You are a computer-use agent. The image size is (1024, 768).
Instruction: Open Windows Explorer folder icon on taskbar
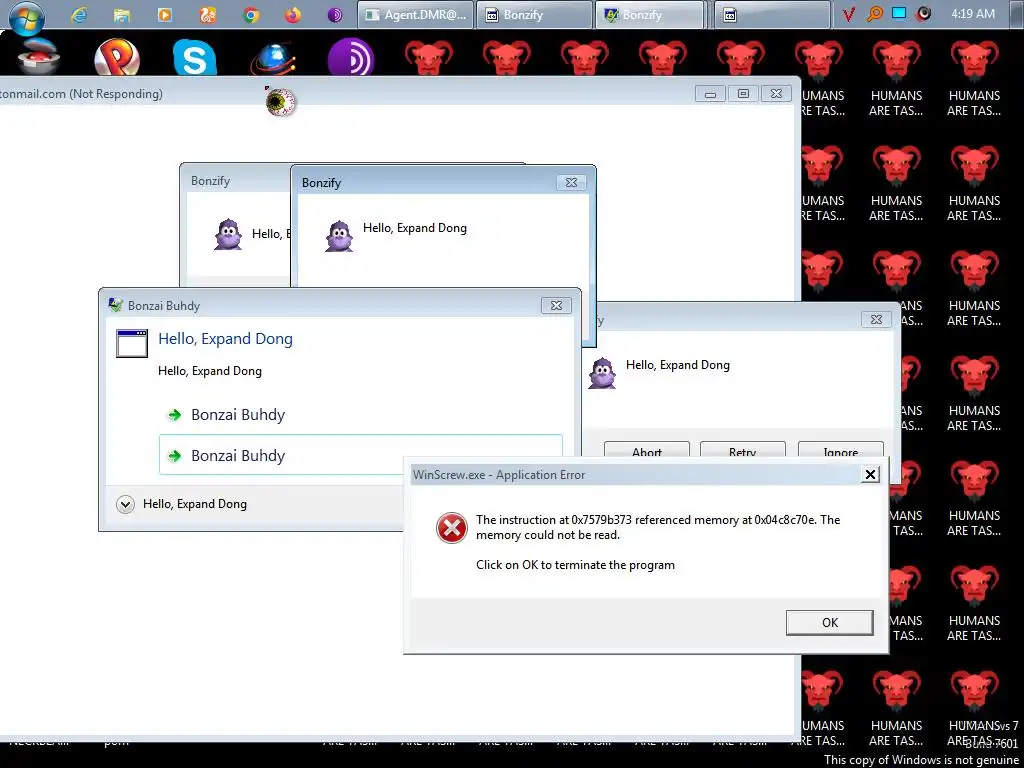pos(121,15)
